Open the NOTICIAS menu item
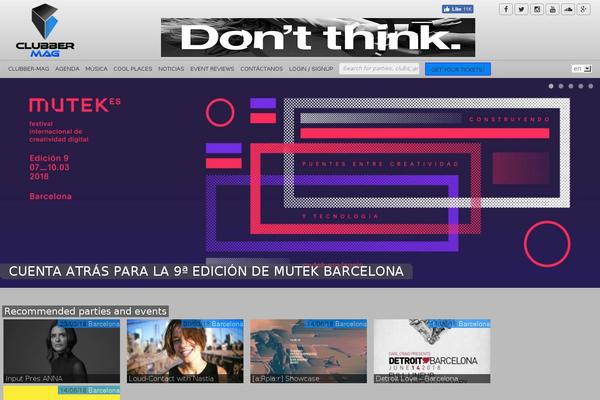Viewport: 600px width, 400px height. point(171,69)
